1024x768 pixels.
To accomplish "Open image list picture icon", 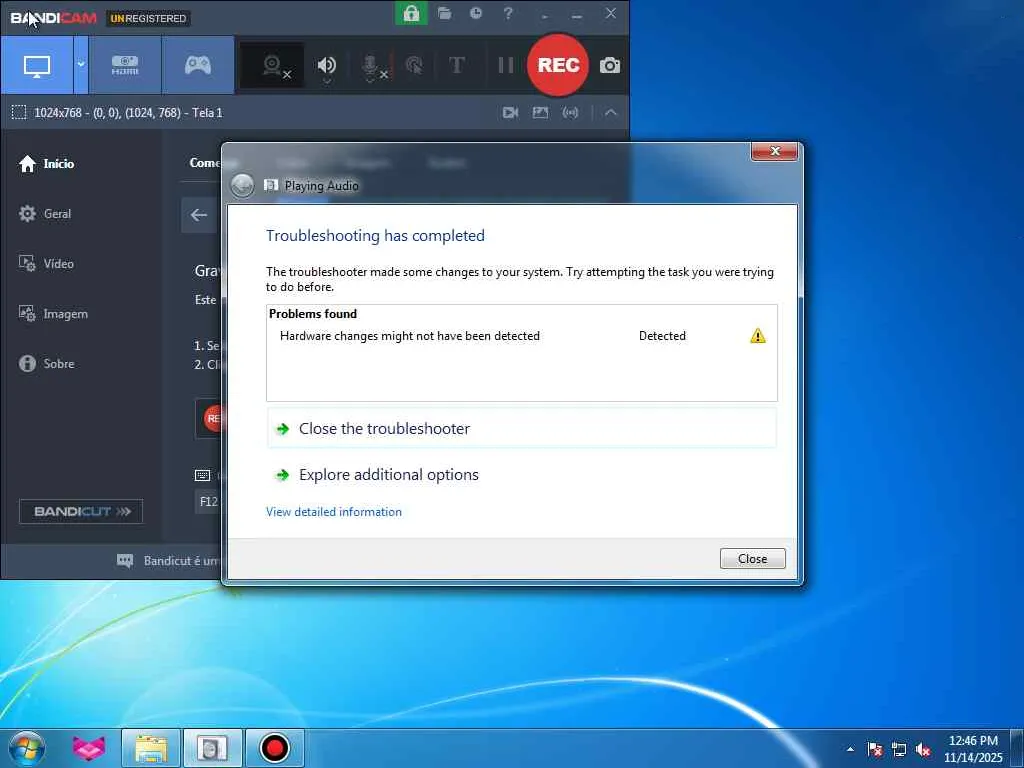I will tap(540, 112).
